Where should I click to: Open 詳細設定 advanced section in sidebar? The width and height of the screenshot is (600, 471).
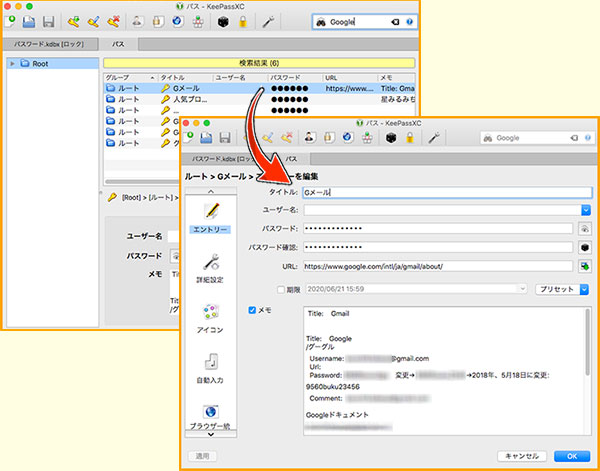[210, 269]
